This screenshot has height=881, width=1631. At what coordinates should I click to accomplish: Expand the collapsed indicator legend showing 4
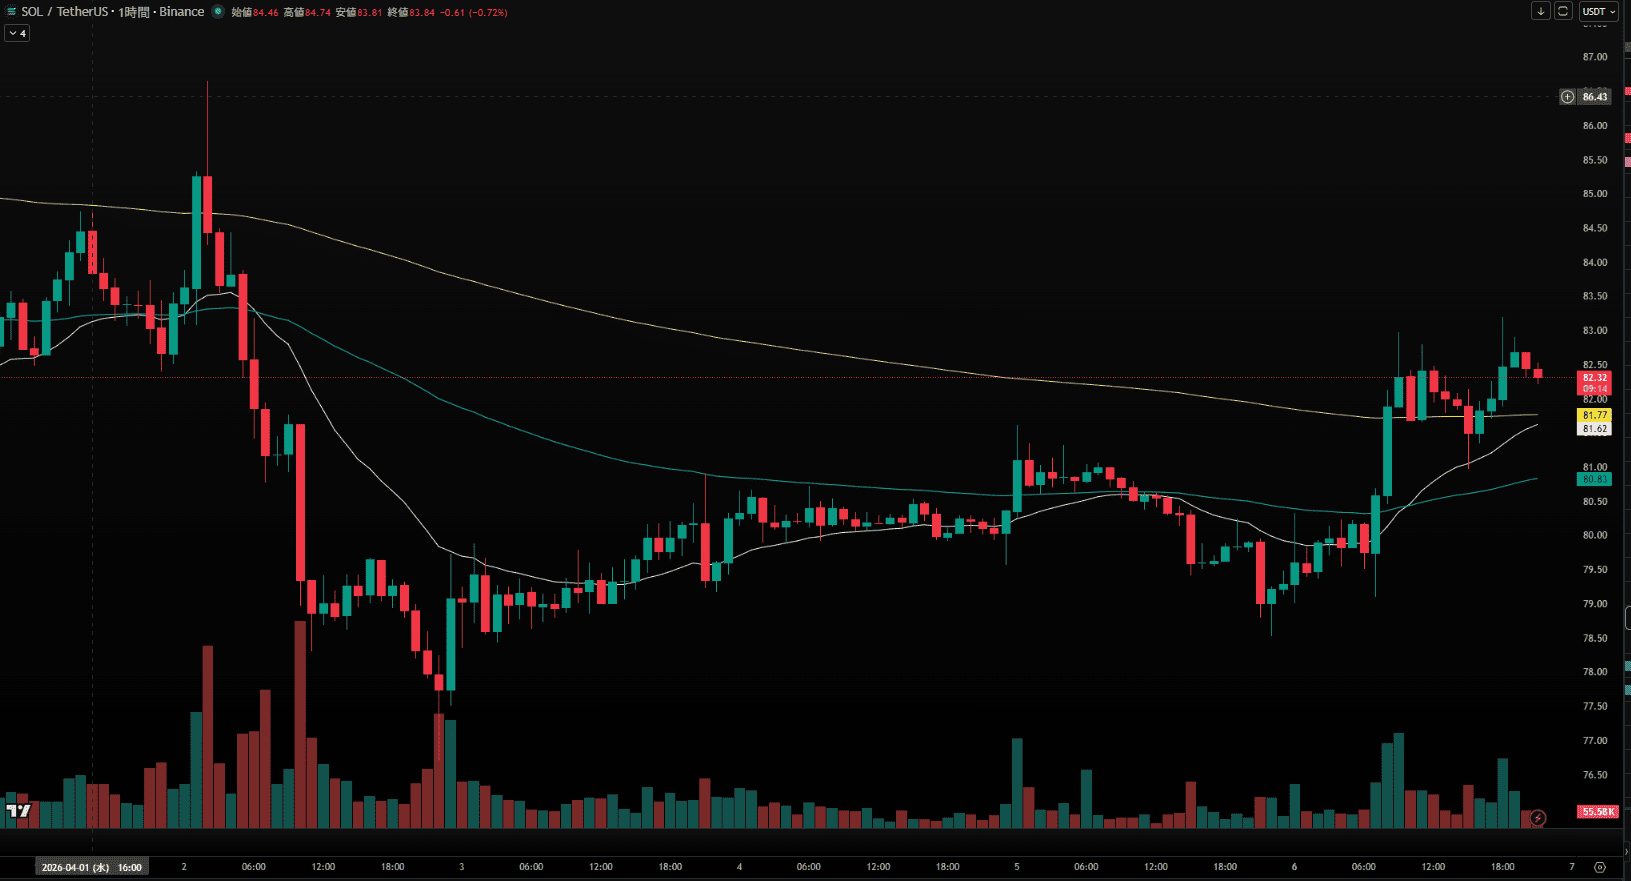click(x=17, y=33)
